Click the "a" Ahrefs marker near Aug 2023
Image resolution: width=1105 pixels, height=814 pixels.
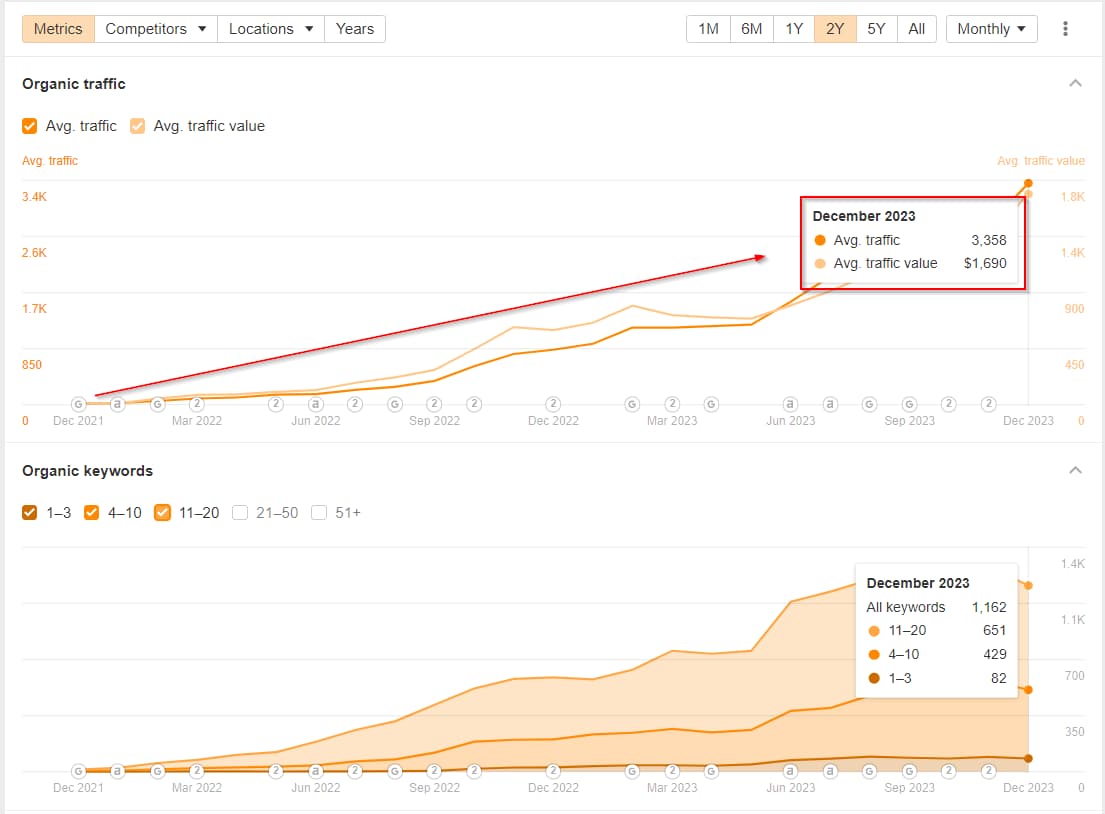[830, 403]
